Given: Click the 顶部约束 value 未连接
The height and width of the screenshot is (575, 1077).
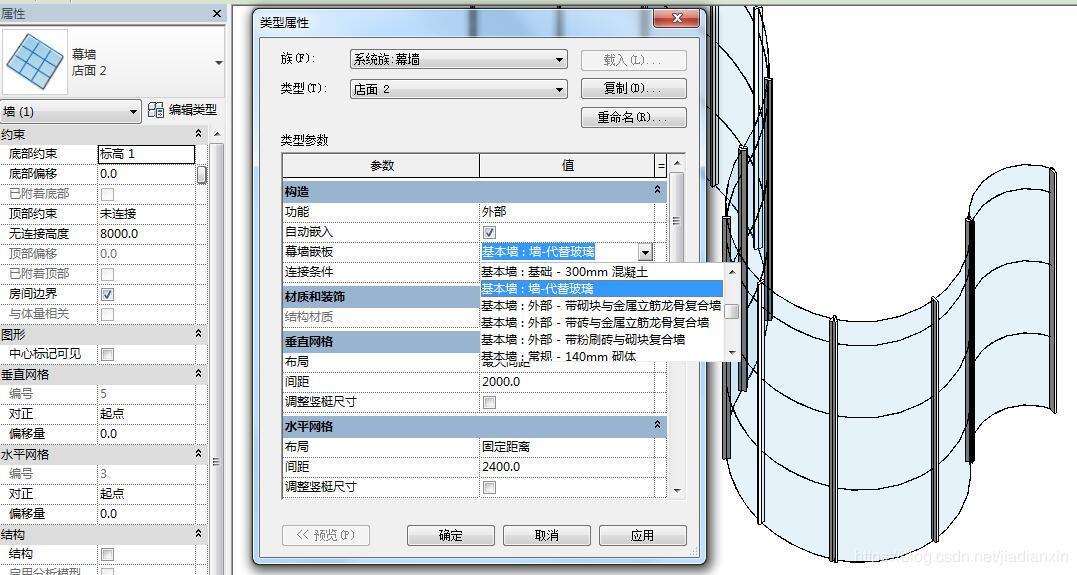Looking at the screenshot, I should [x=146, y=214].
